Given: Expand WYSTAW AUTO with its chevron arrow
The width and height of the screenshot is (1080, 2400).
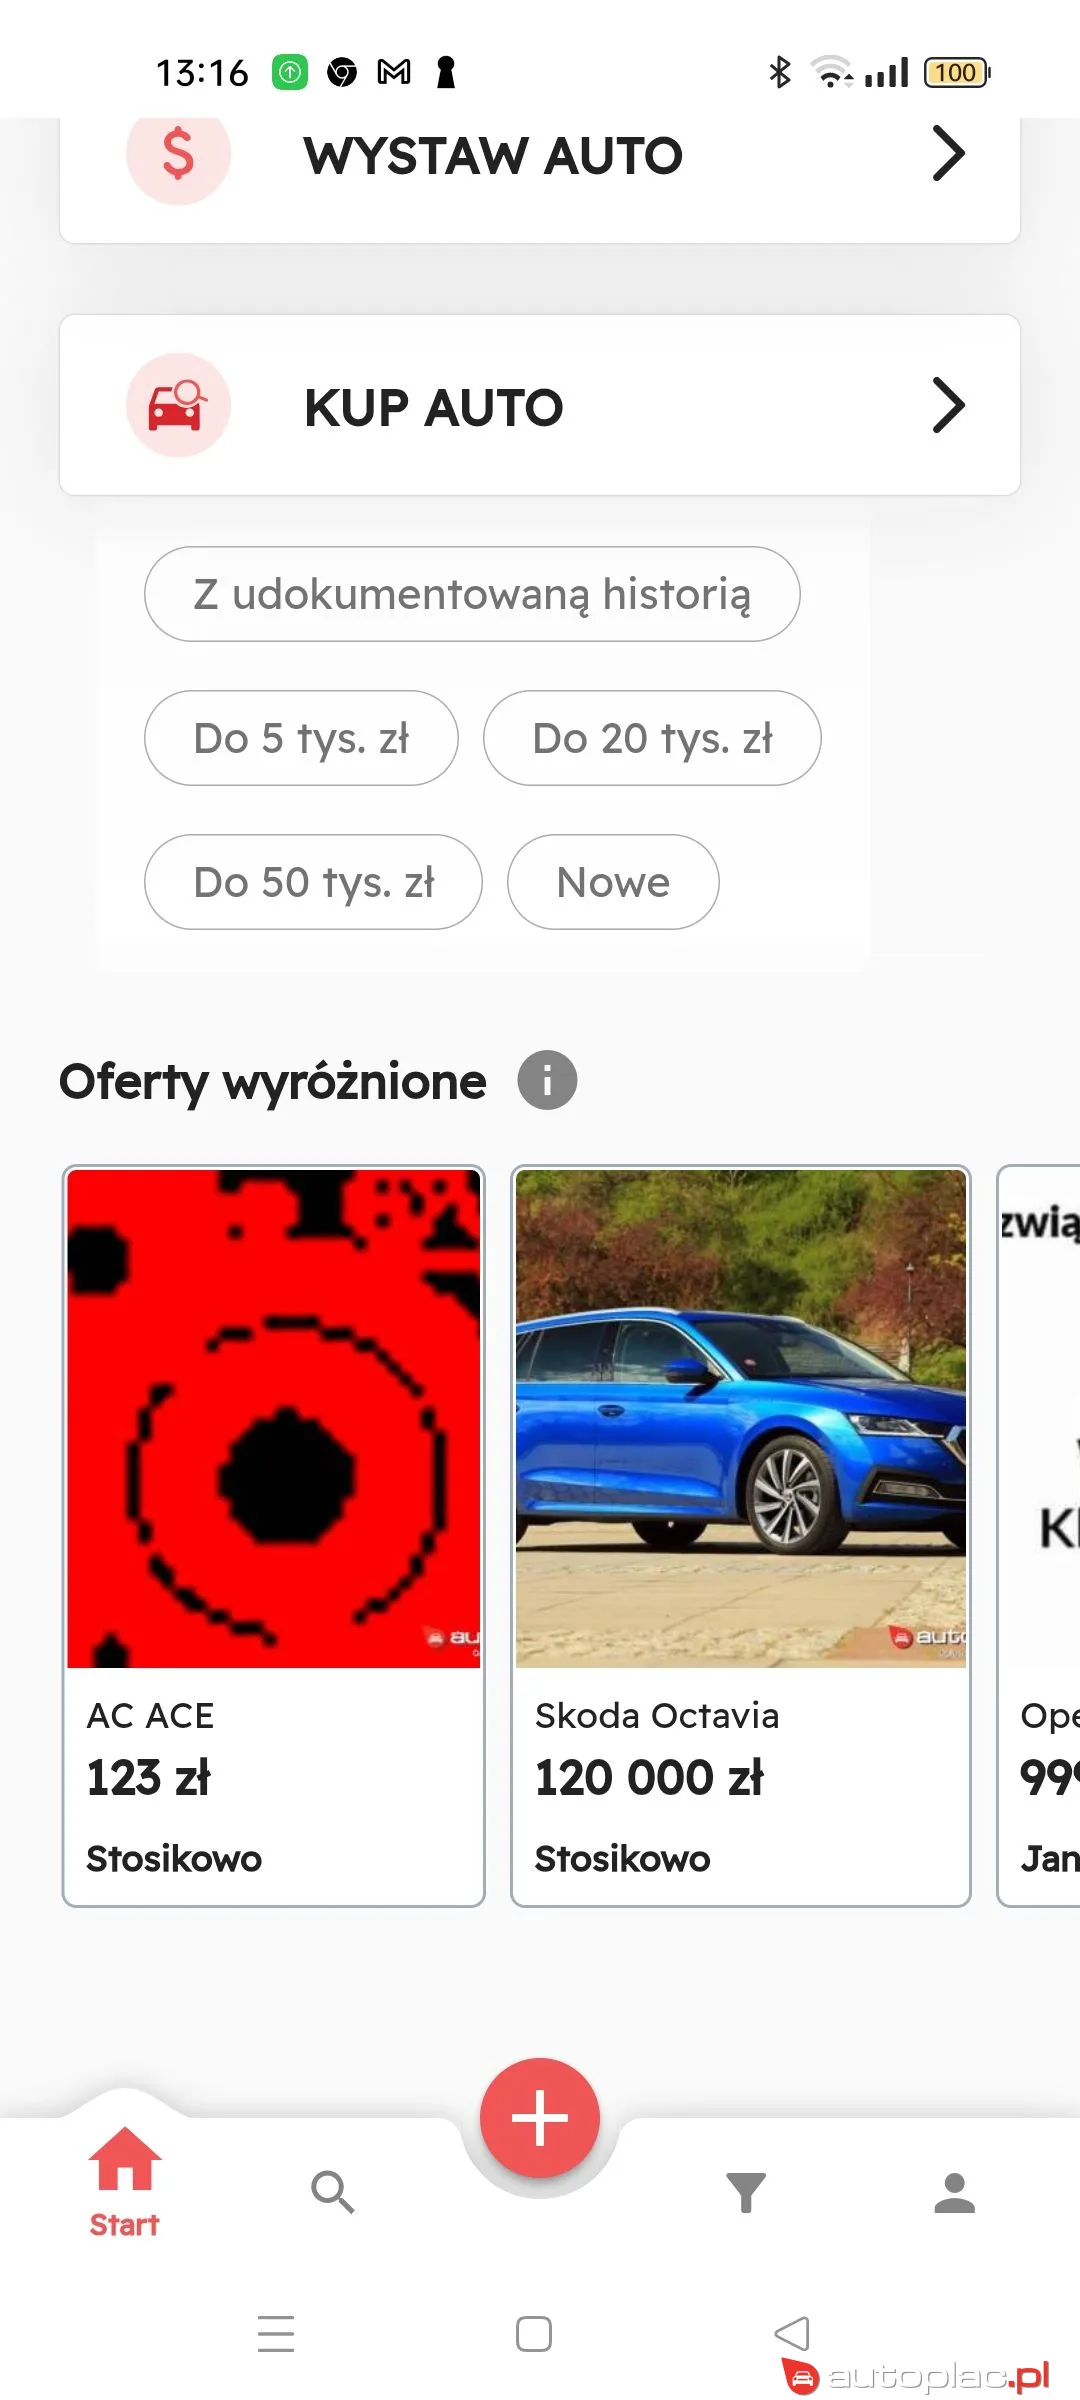Looking at the screenshot, I should tap(948, 154).
